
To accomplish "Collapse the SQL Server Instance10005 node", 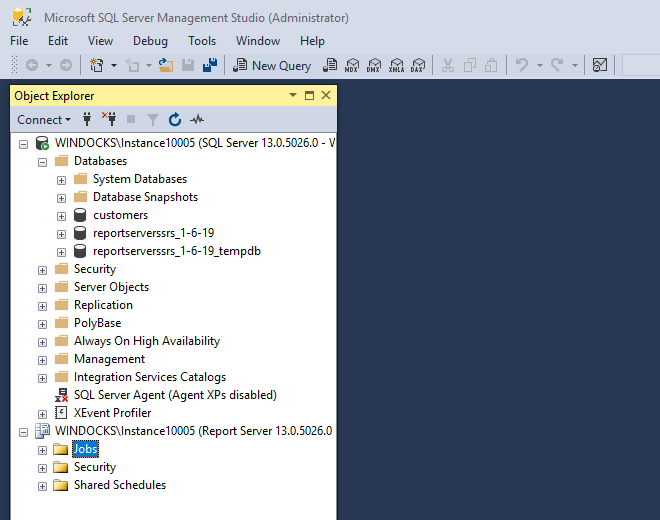I will coord(24,144).
